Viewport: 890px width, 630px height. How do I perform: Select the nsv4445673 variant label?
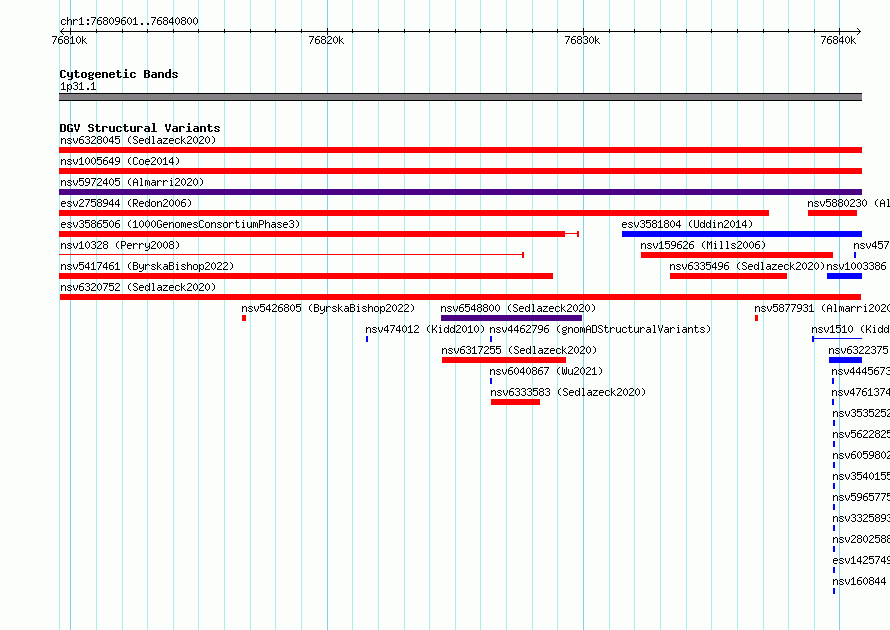[x=860, y=371]
